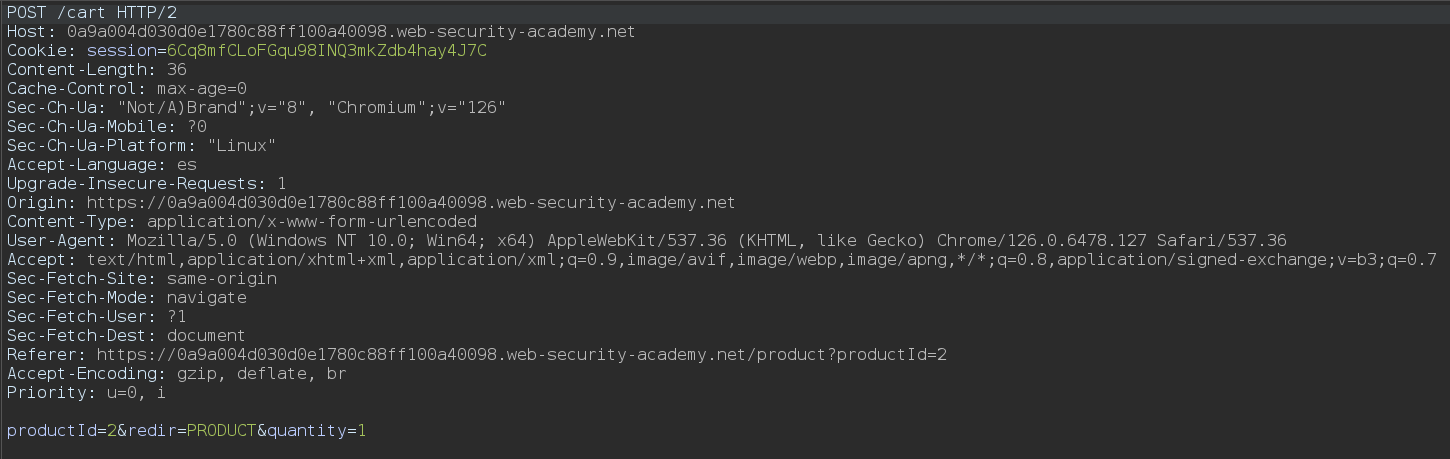
Task: Click the User-Agent Mozilla string
Action: click(x=706, y=240)
